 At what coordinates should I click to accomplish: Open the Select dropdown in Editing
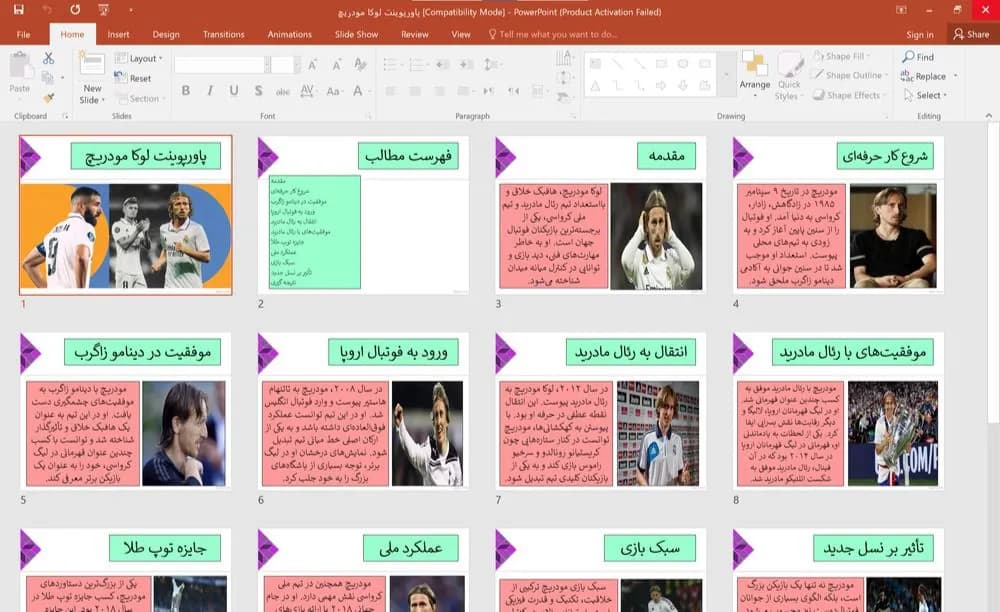point(925,95)
